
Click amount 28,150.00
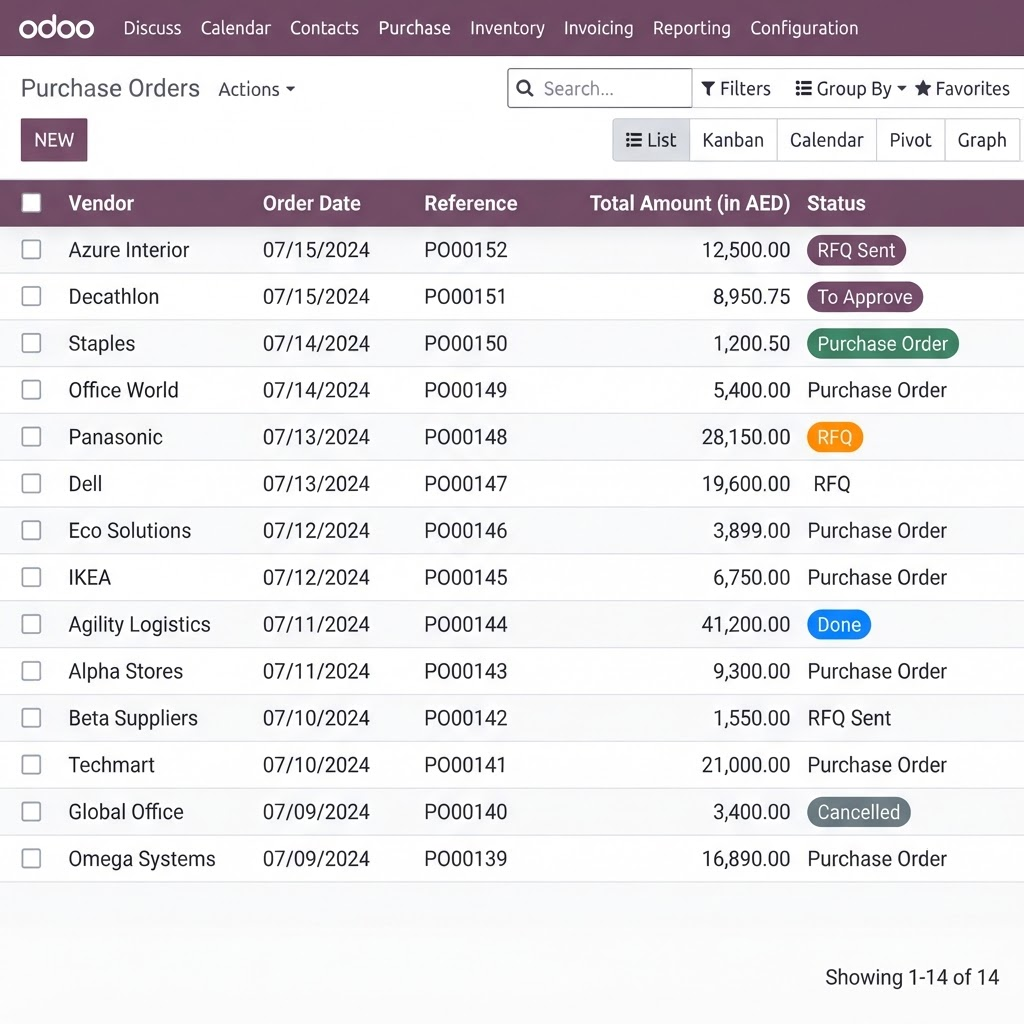(x=746, y=437)
